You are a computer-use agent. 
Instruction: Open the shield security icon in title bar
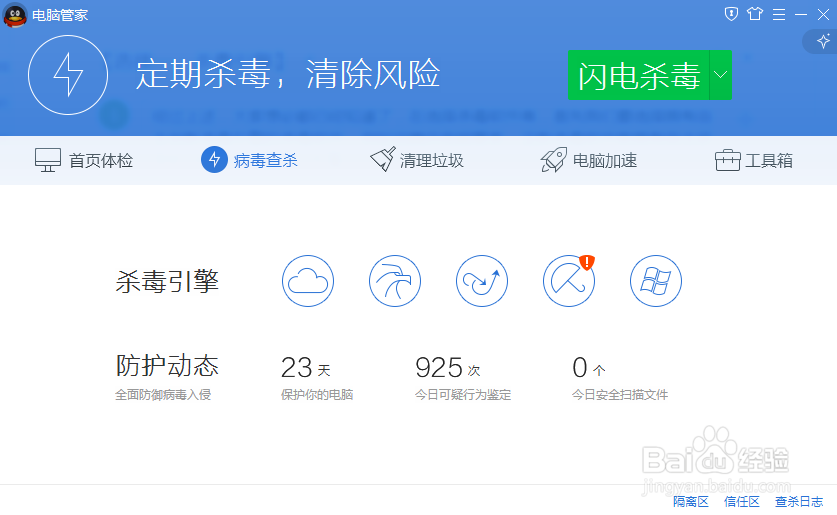pyautogui.click(x=731, y=14)
